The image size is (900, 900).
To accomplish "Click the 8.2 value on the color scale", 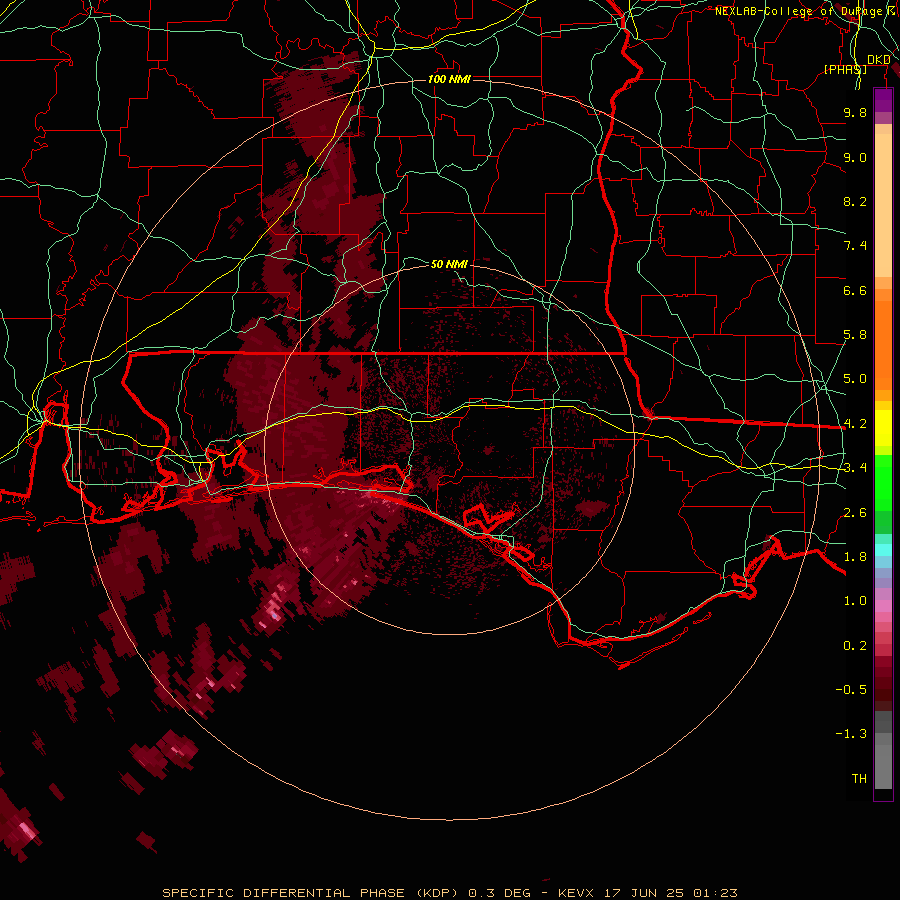I will [x=855, y=201].
